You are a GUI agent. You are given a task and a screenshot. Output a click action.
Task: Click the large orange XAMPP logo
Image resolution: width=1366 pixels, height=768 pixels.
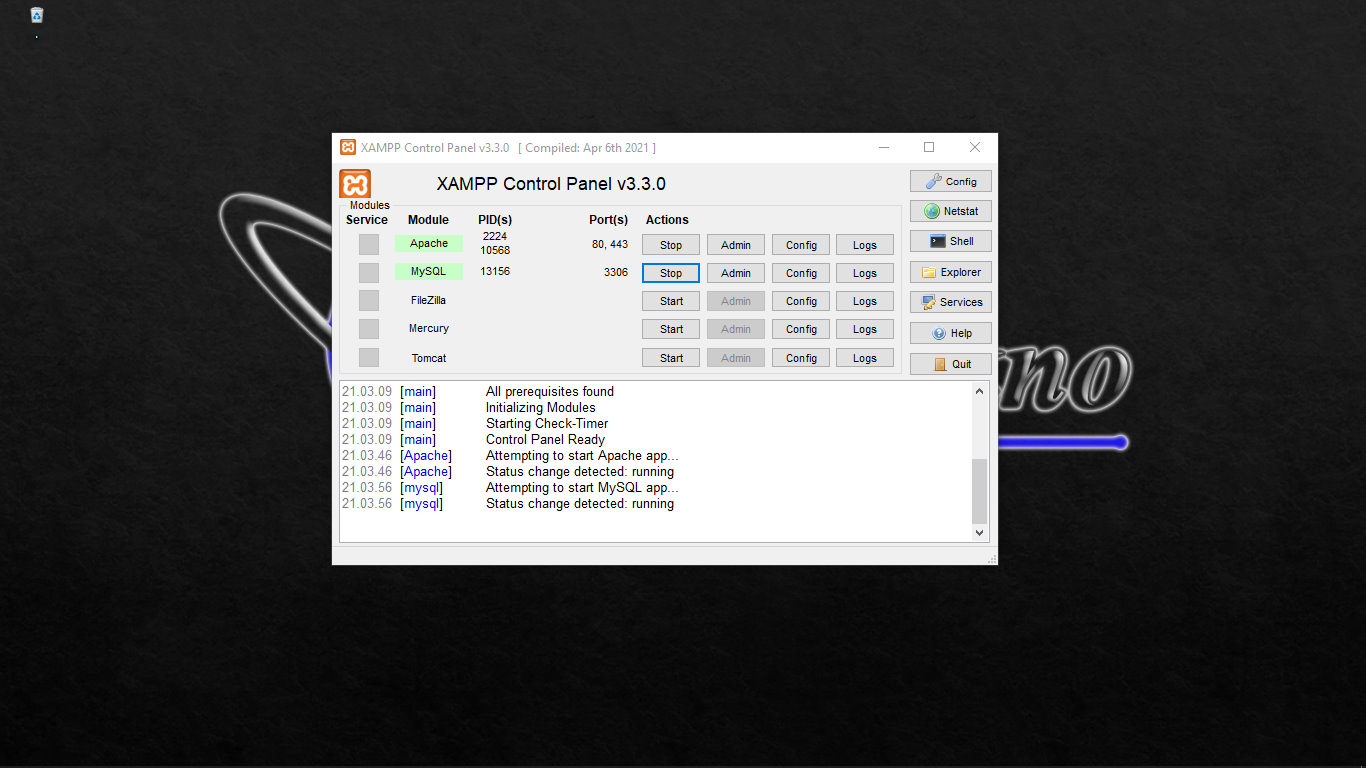point(355,184)
